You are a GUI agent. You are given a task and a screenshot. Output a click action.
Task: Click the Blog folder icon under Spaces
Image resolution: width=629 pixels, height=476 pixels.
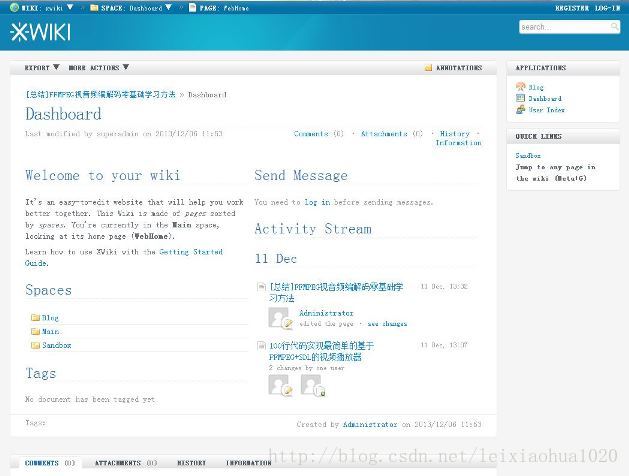35,318
